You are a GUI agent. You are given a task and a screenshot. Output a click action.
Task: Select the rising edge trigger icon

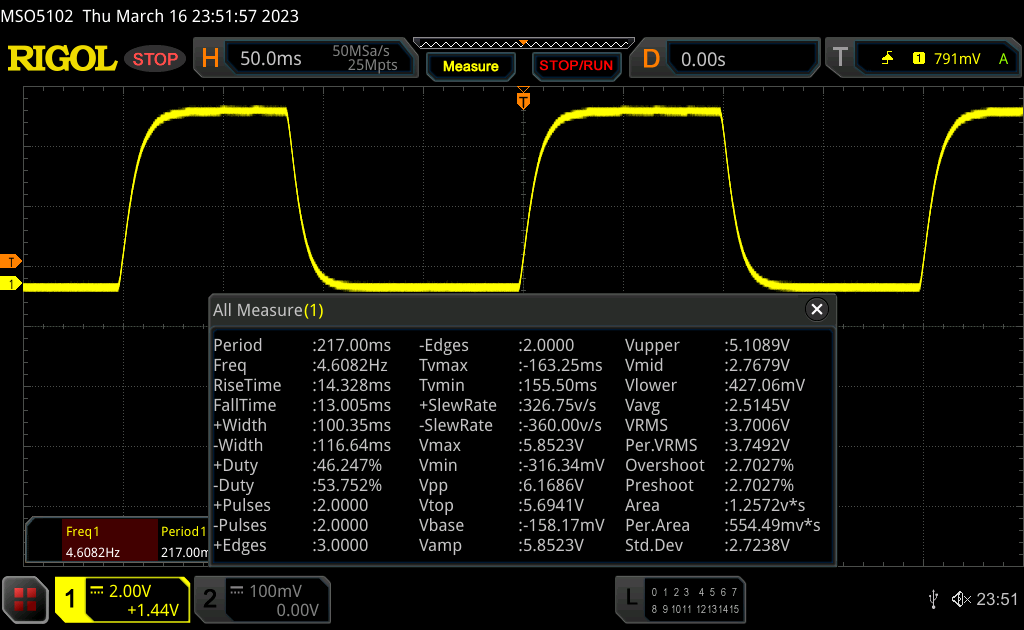coord(887,59)
